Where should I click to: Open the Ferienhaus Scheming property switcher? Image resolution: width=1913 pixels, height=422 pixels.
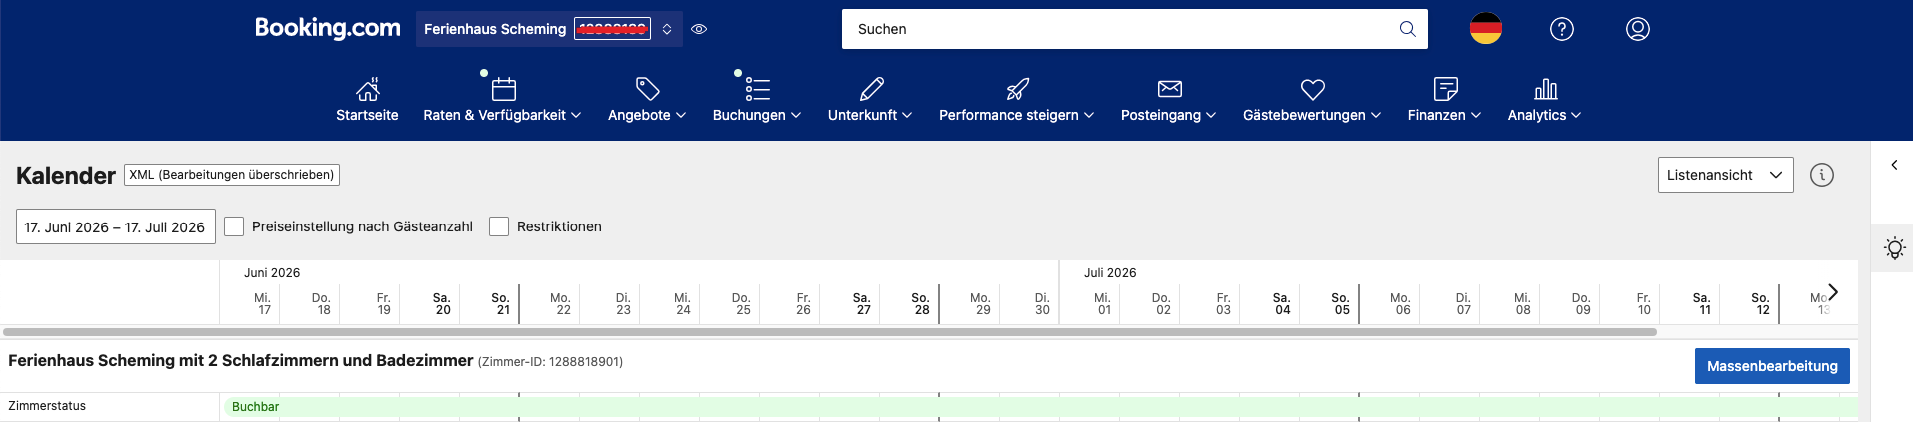pyautogui.click(x=549, y=29)
